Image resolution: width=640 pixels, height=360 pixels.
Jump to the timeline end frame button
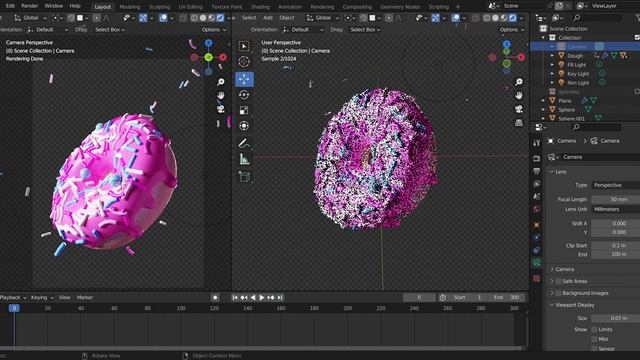pos(280,298)
